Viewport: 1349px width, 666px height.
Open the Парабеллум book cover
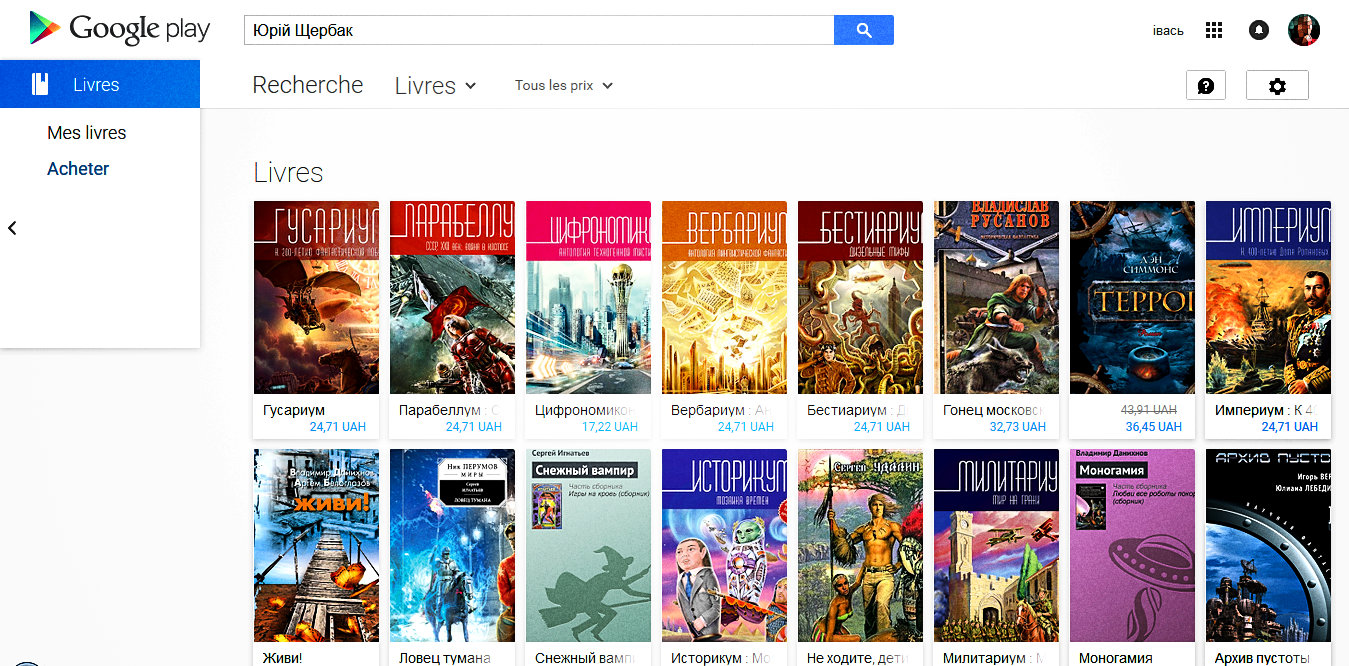452,297
